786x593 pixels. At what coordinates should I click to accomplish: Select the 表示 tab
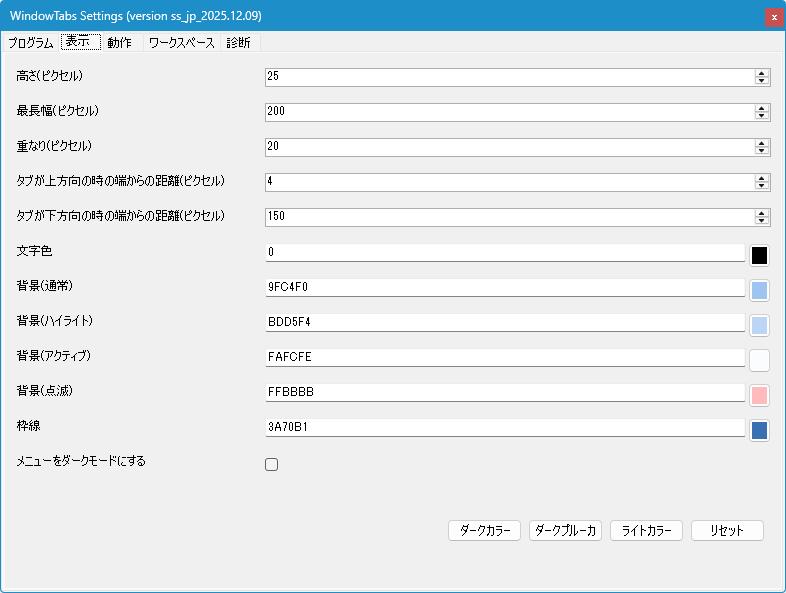pos(80,42)
